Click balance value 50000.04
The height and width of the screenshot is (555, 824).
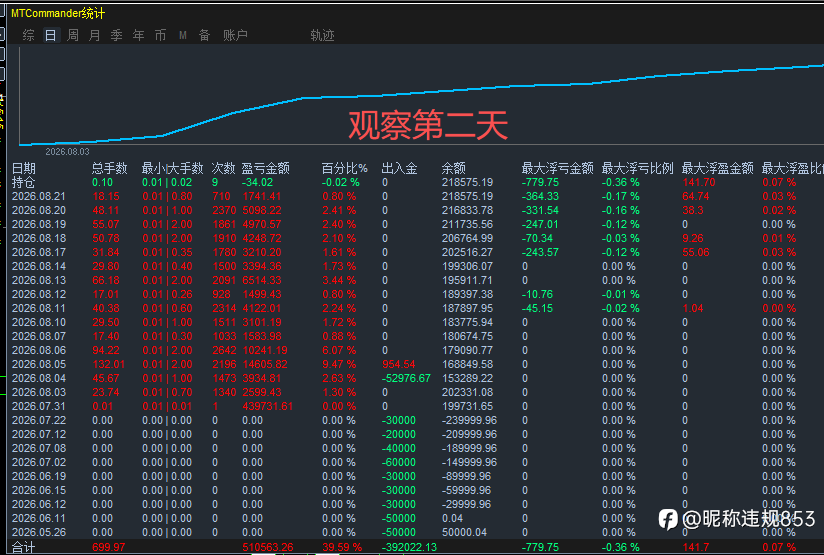point(465,532)
